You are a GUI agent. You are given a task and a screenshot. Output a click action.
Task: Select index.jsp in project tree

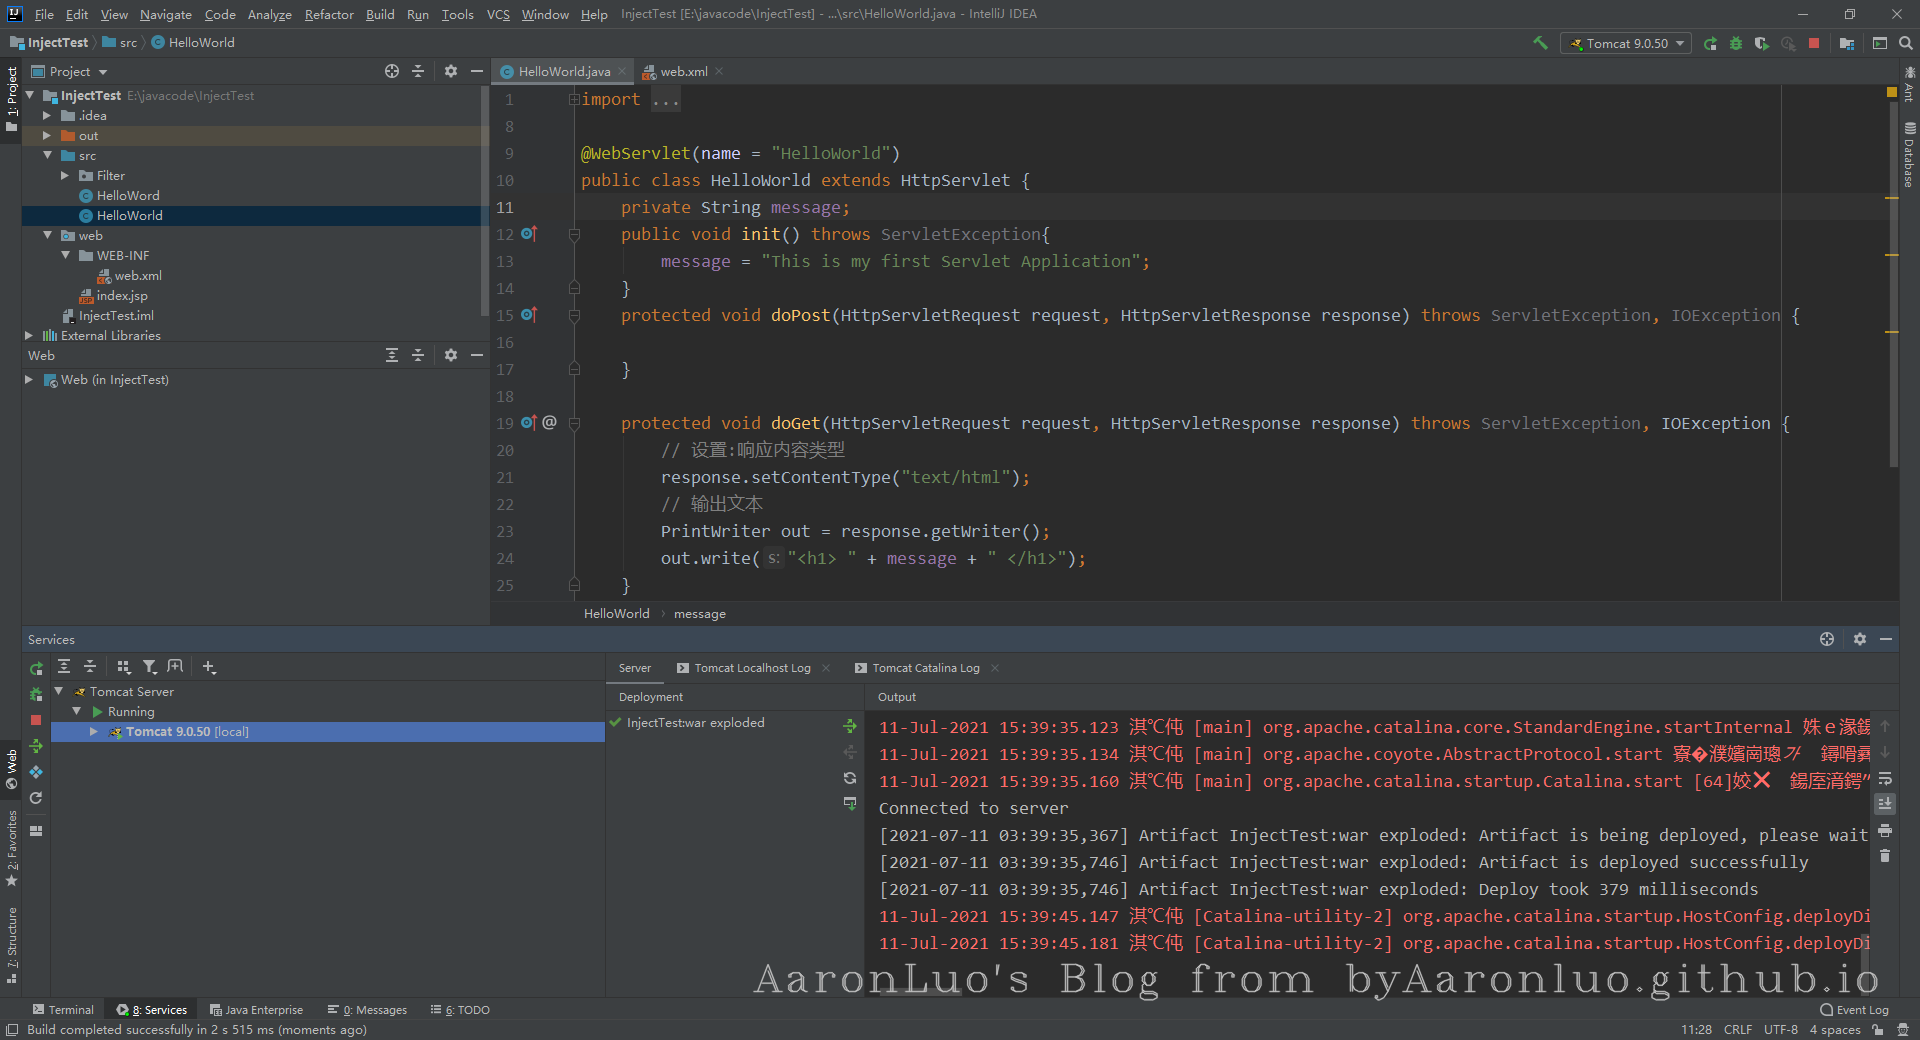[121, 296]
